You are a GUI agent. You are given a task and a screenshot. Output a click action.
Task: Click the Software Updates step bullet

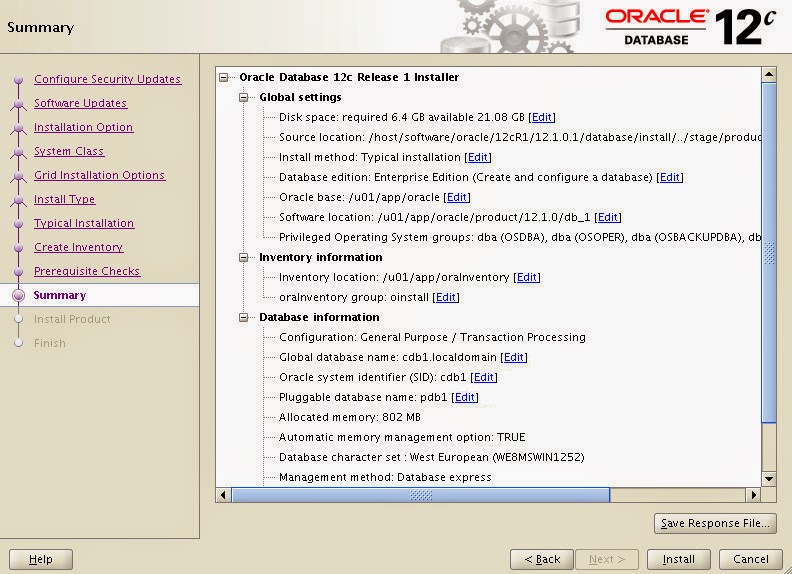pyautogui.click(x=19, y=104)
